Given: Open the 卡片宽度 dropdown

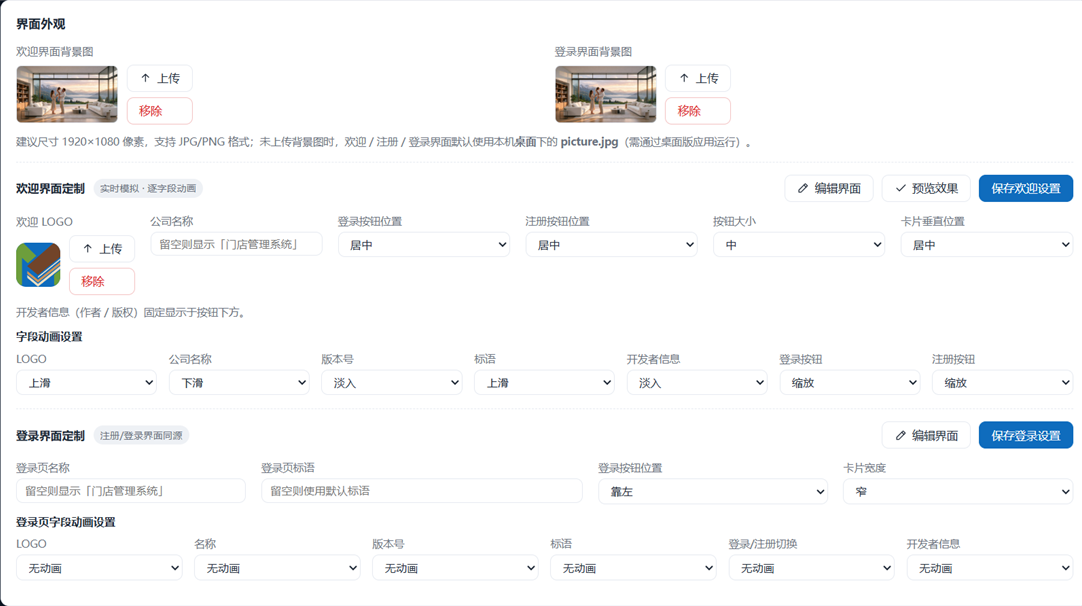Looking at the screenshot, I should click(x=958, y=491).
